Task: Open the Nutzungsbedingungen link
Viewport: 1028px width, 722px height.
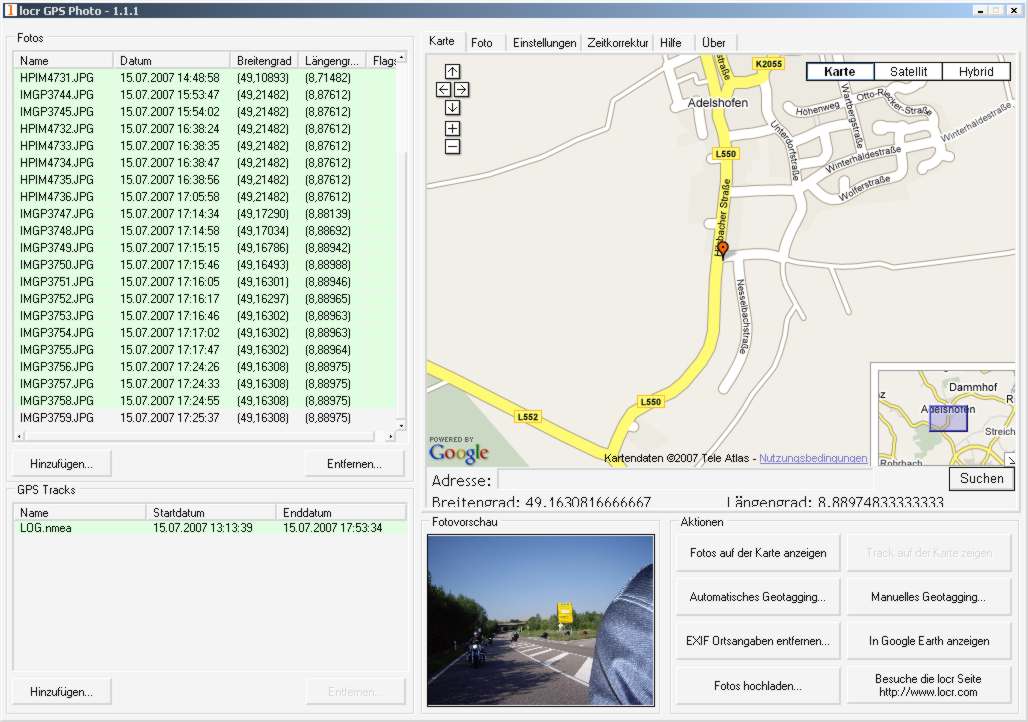Action: pyautogui.click(x=813, y=458)
